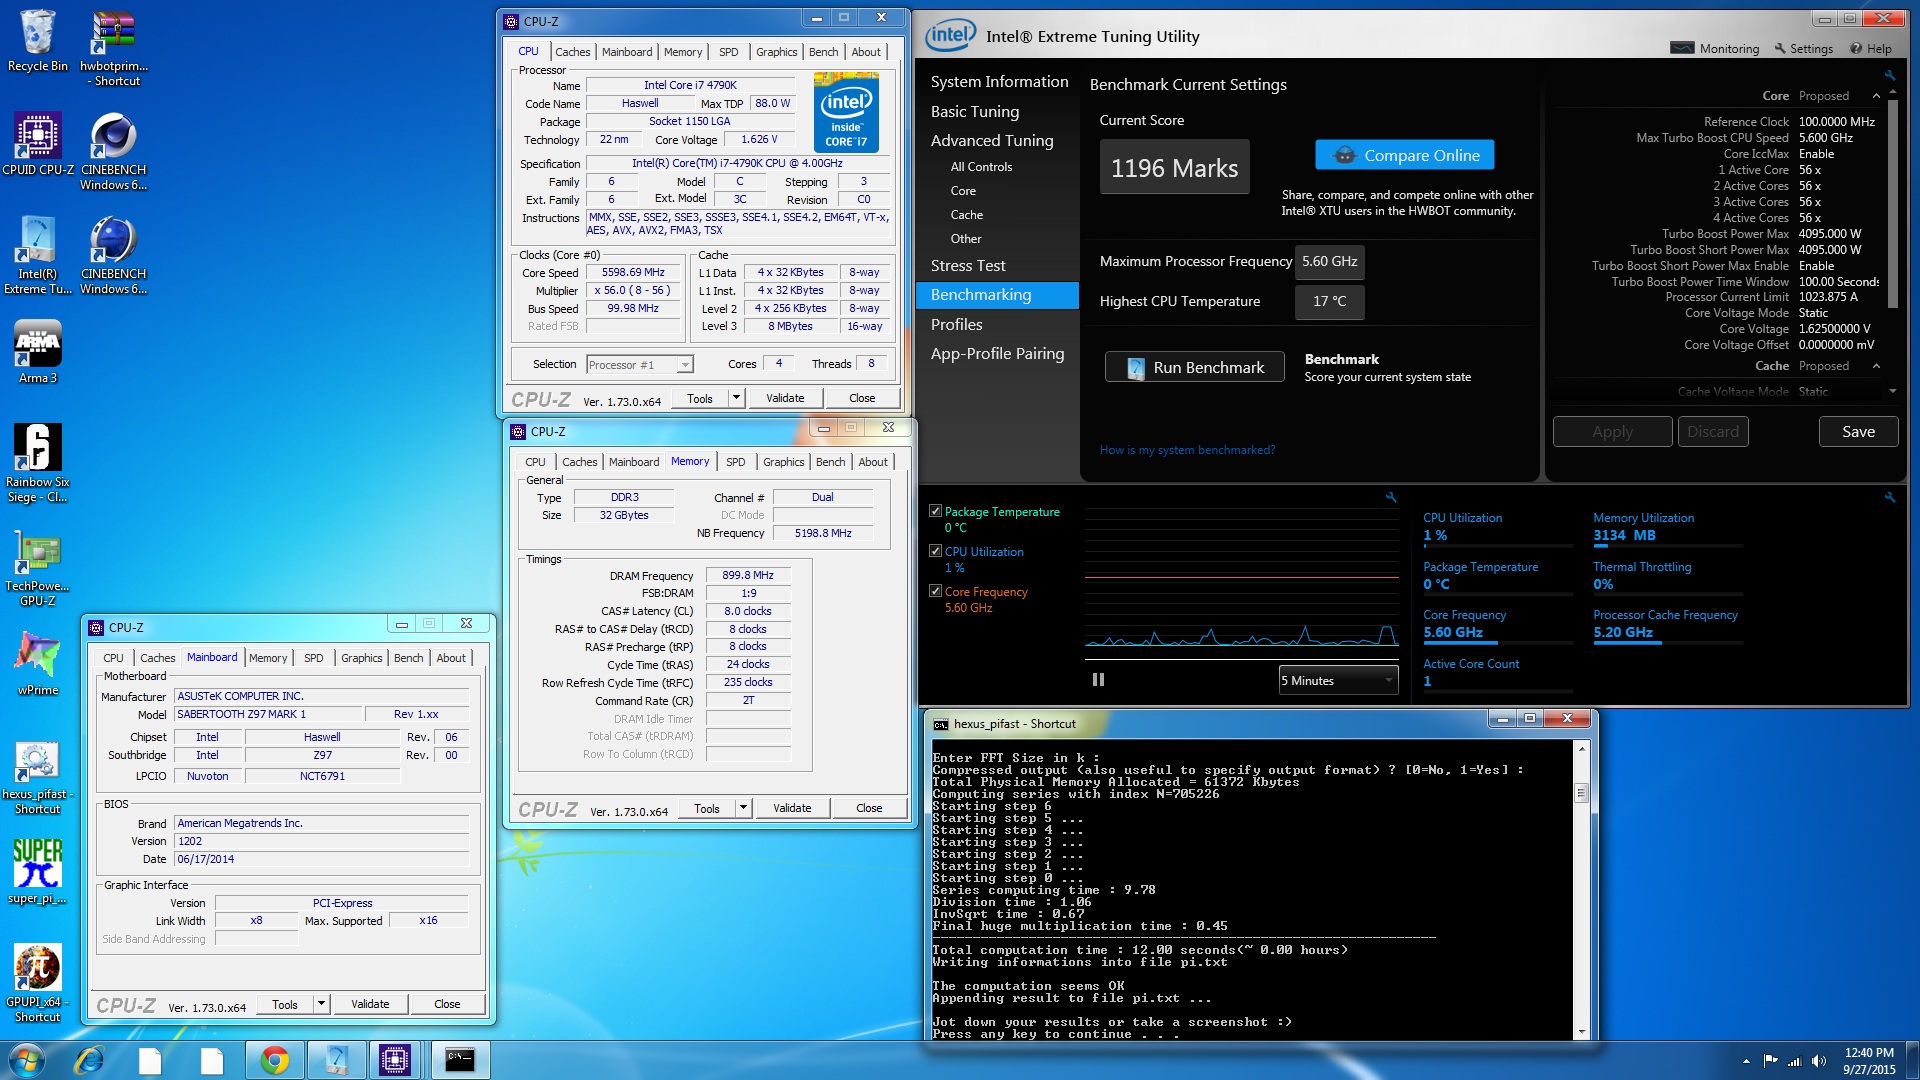Screen dimensions: 1920x1080
Task: Click Run Benchmark button
Action: (x=1194, y=367)
